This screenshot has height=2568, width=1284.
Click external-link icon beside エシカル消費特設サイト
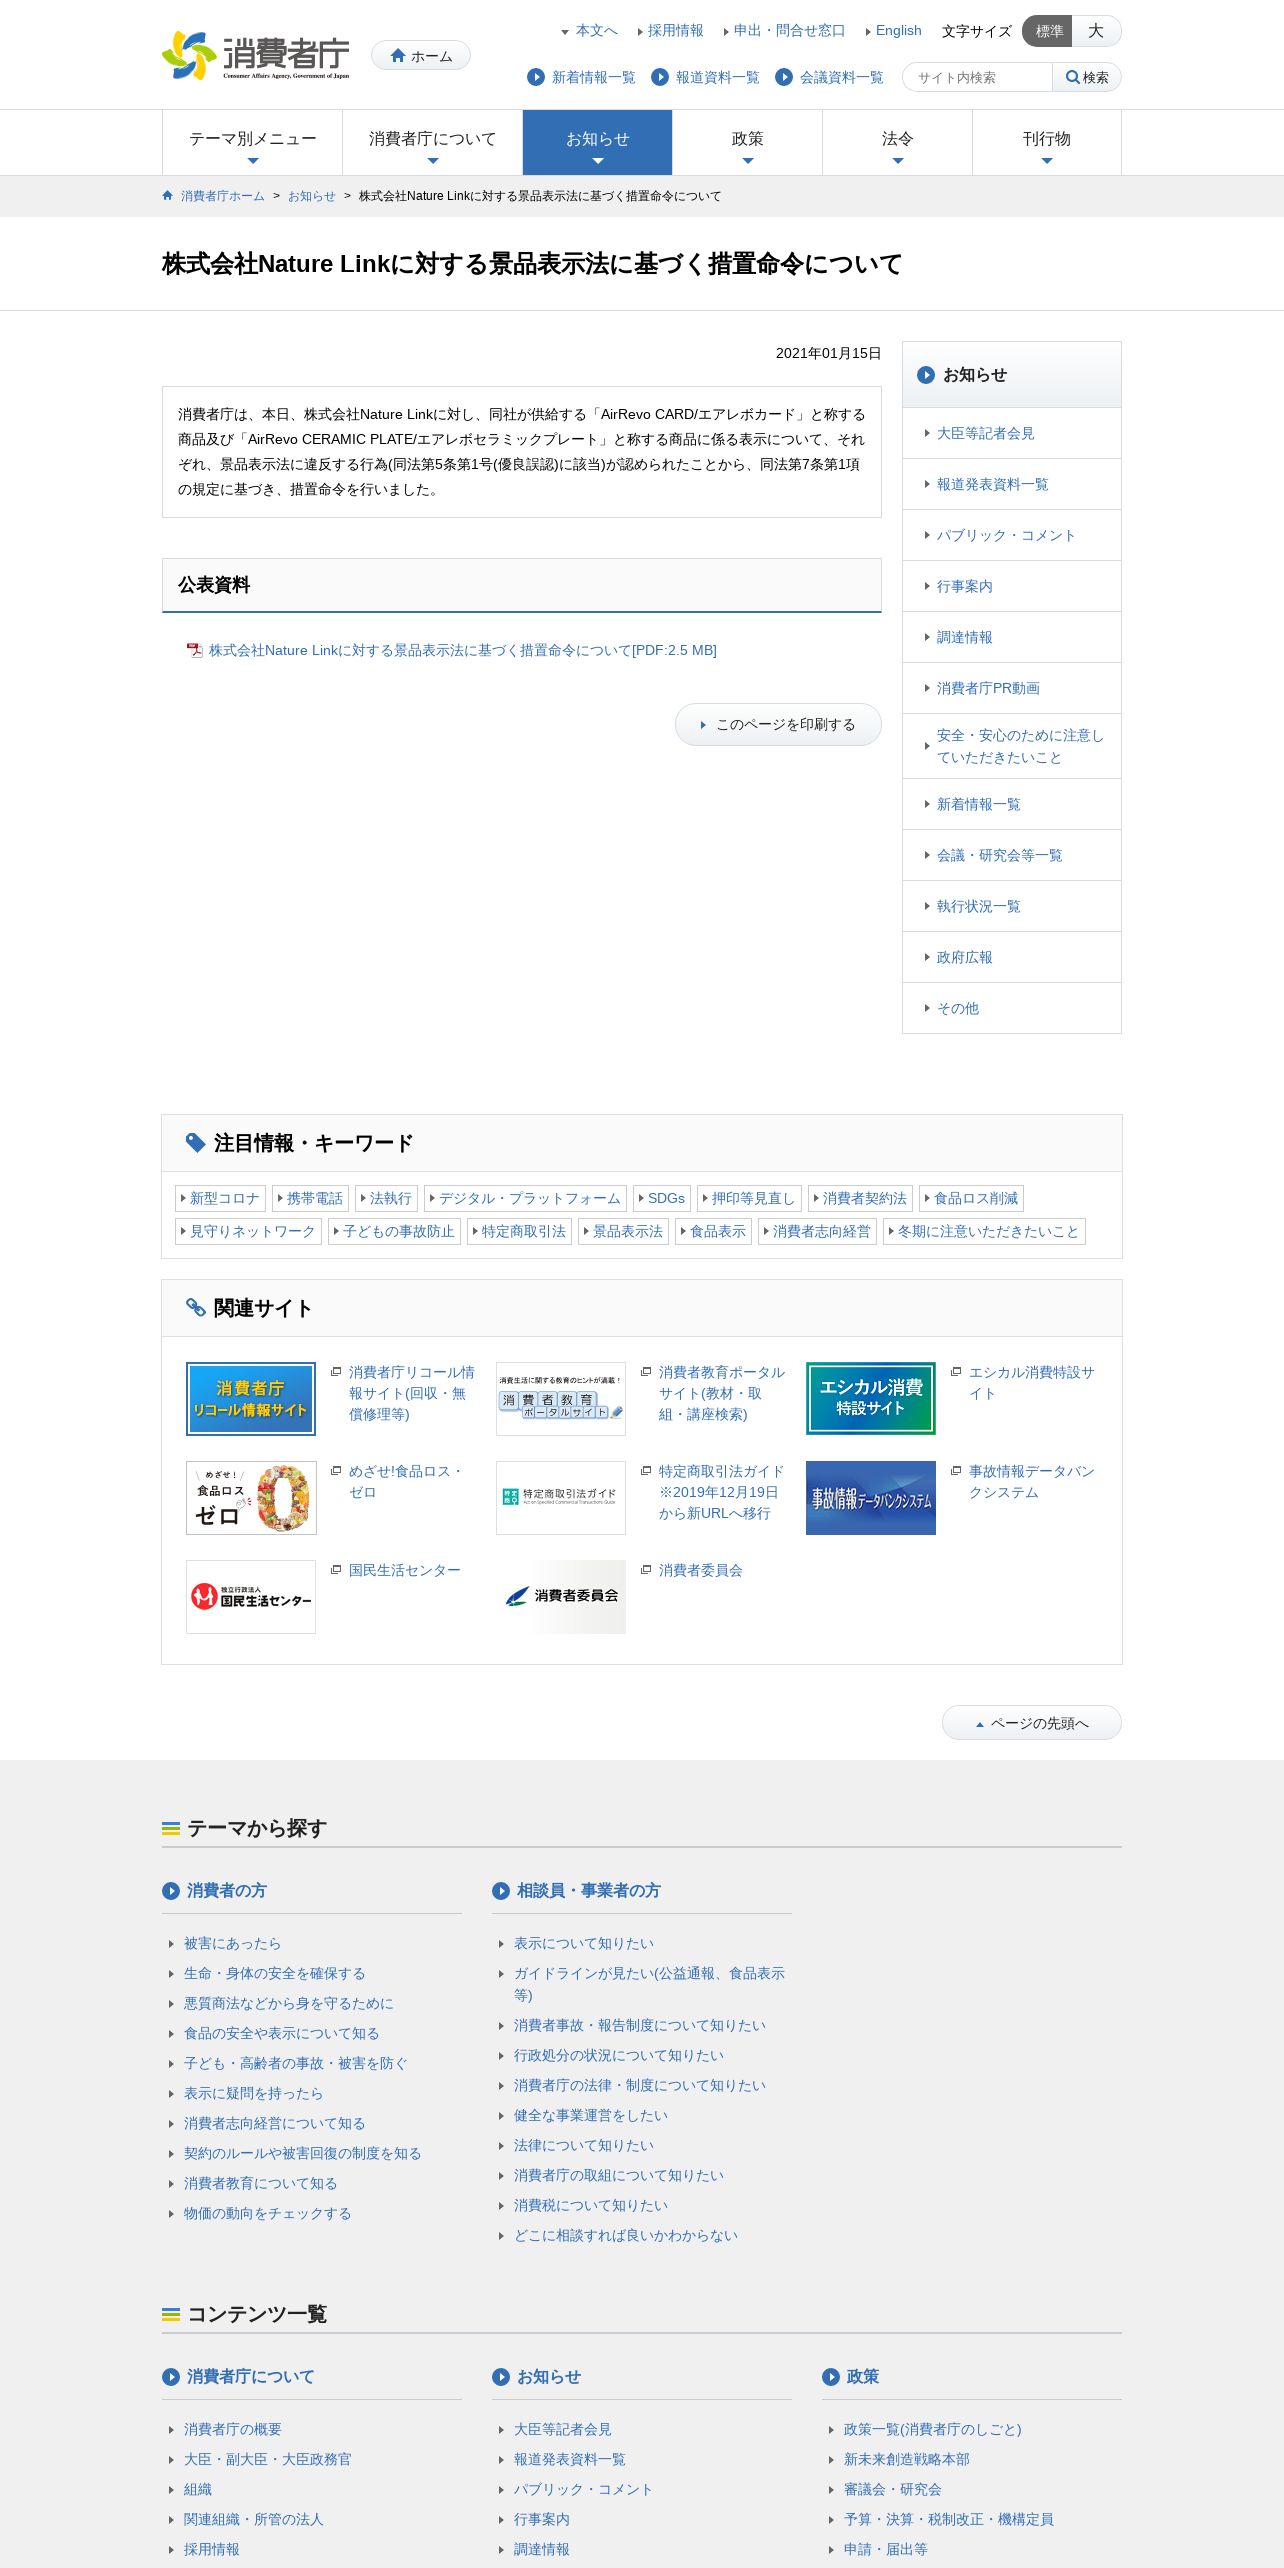pos(956,1372)
